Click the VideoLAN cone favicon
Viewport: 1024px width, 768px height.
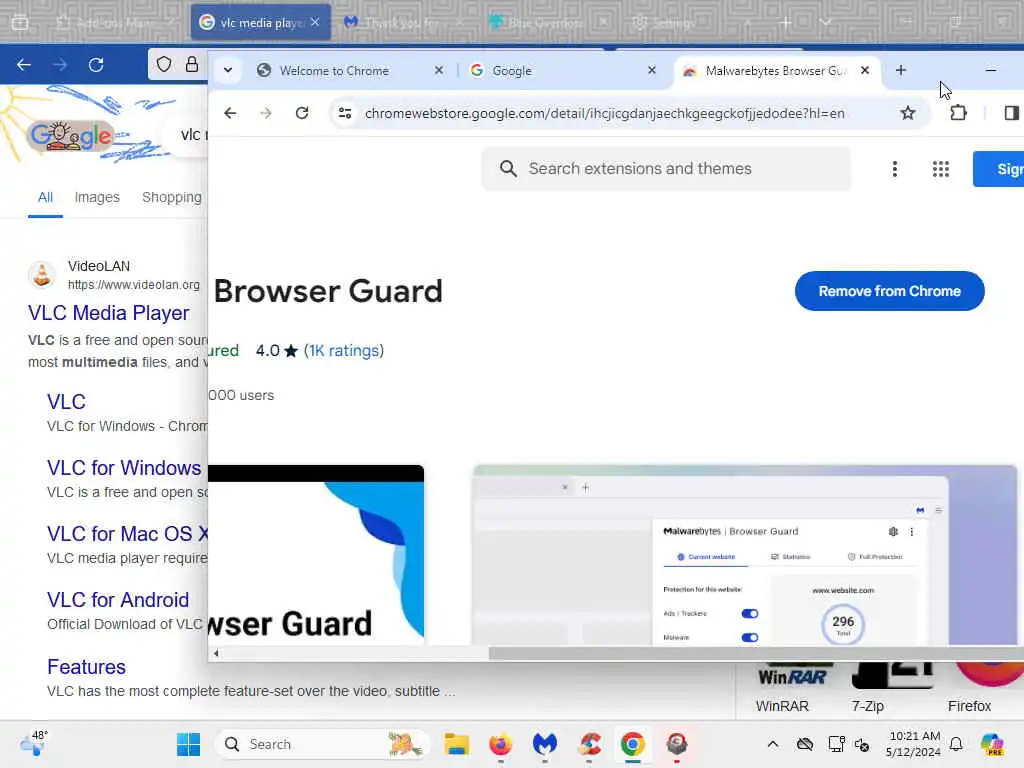coord(42,275)
